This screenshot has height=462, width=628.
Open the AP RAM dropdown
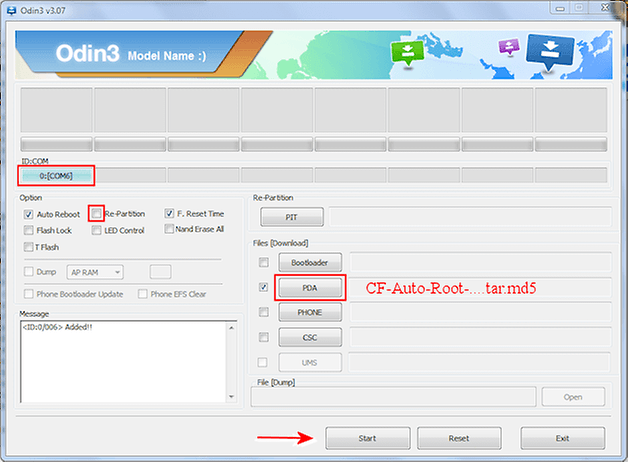(95, 272)
